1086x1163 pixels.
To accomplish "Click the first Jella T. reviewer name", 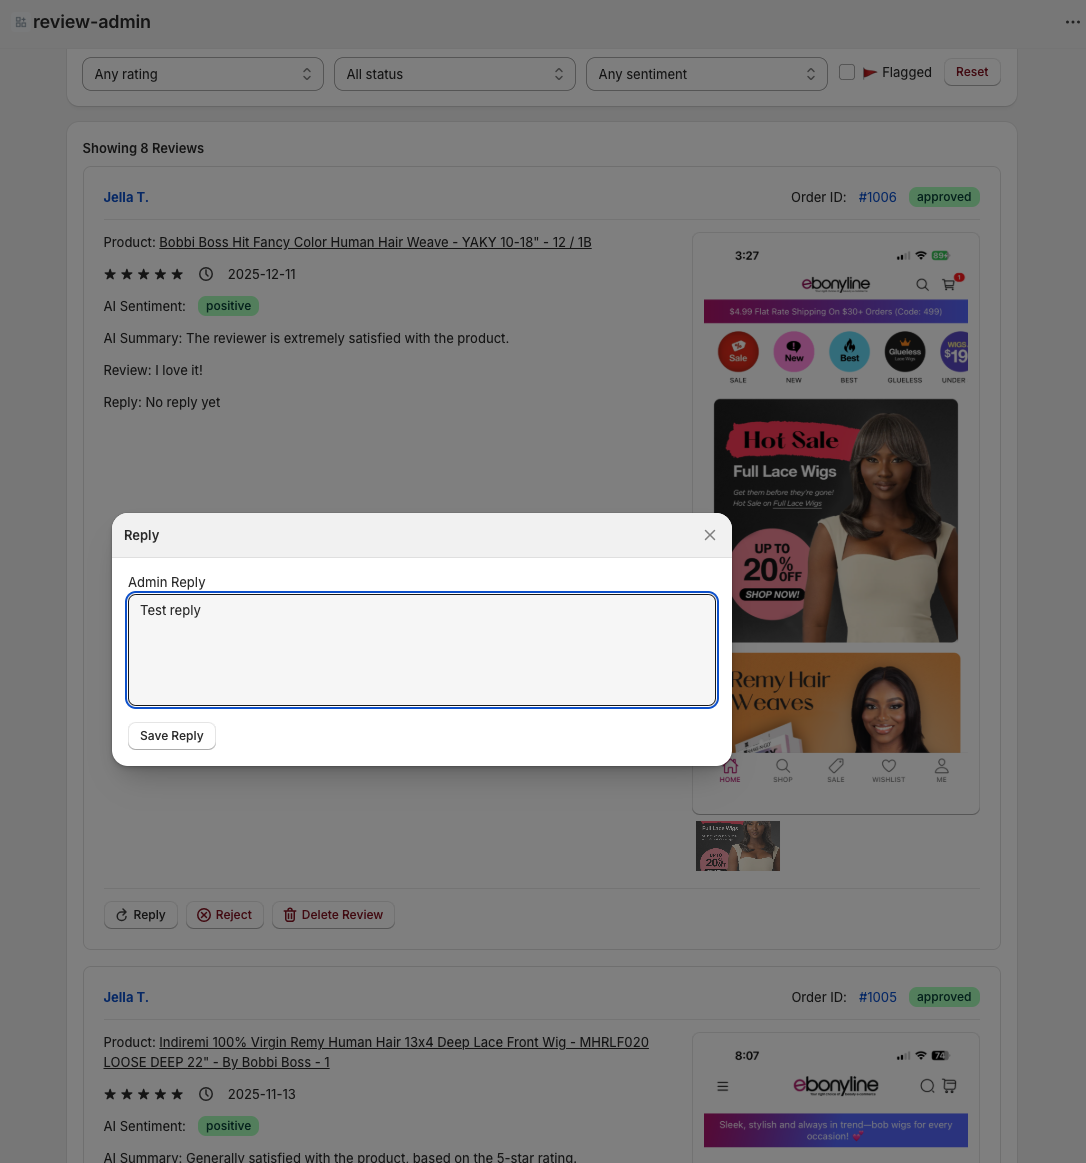I will click(x=126, y=197).
